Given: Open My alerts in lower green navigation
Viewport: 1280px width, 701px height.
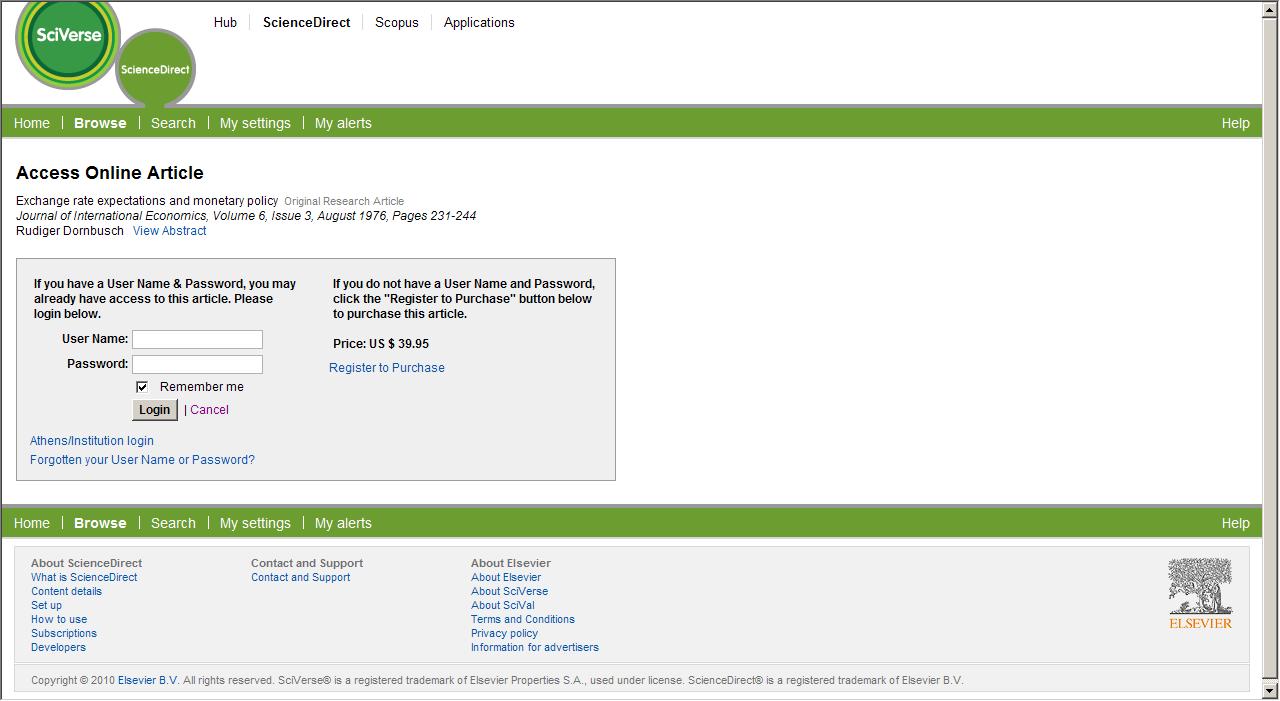Looking at the screenshot, I should tap(343, 523).
